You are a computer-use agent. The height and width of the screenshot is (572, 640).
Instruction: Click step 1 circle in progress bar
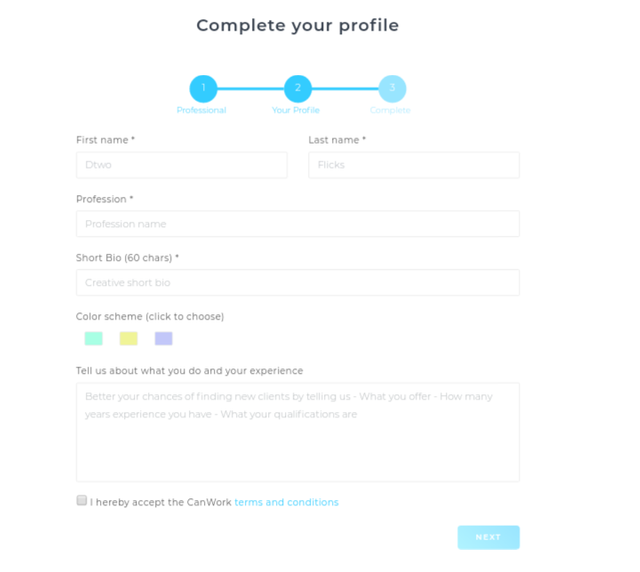[x=203, y=89]
